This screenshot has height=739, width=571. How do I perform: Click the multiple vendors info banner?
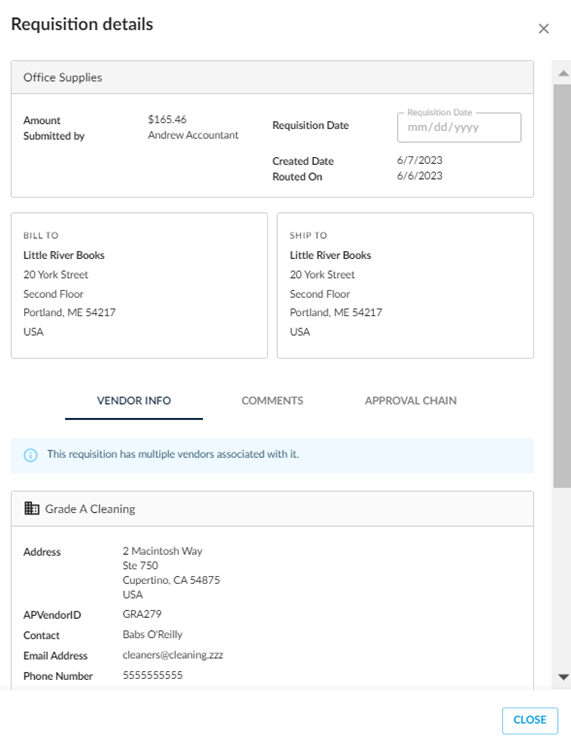coord(272,455)
